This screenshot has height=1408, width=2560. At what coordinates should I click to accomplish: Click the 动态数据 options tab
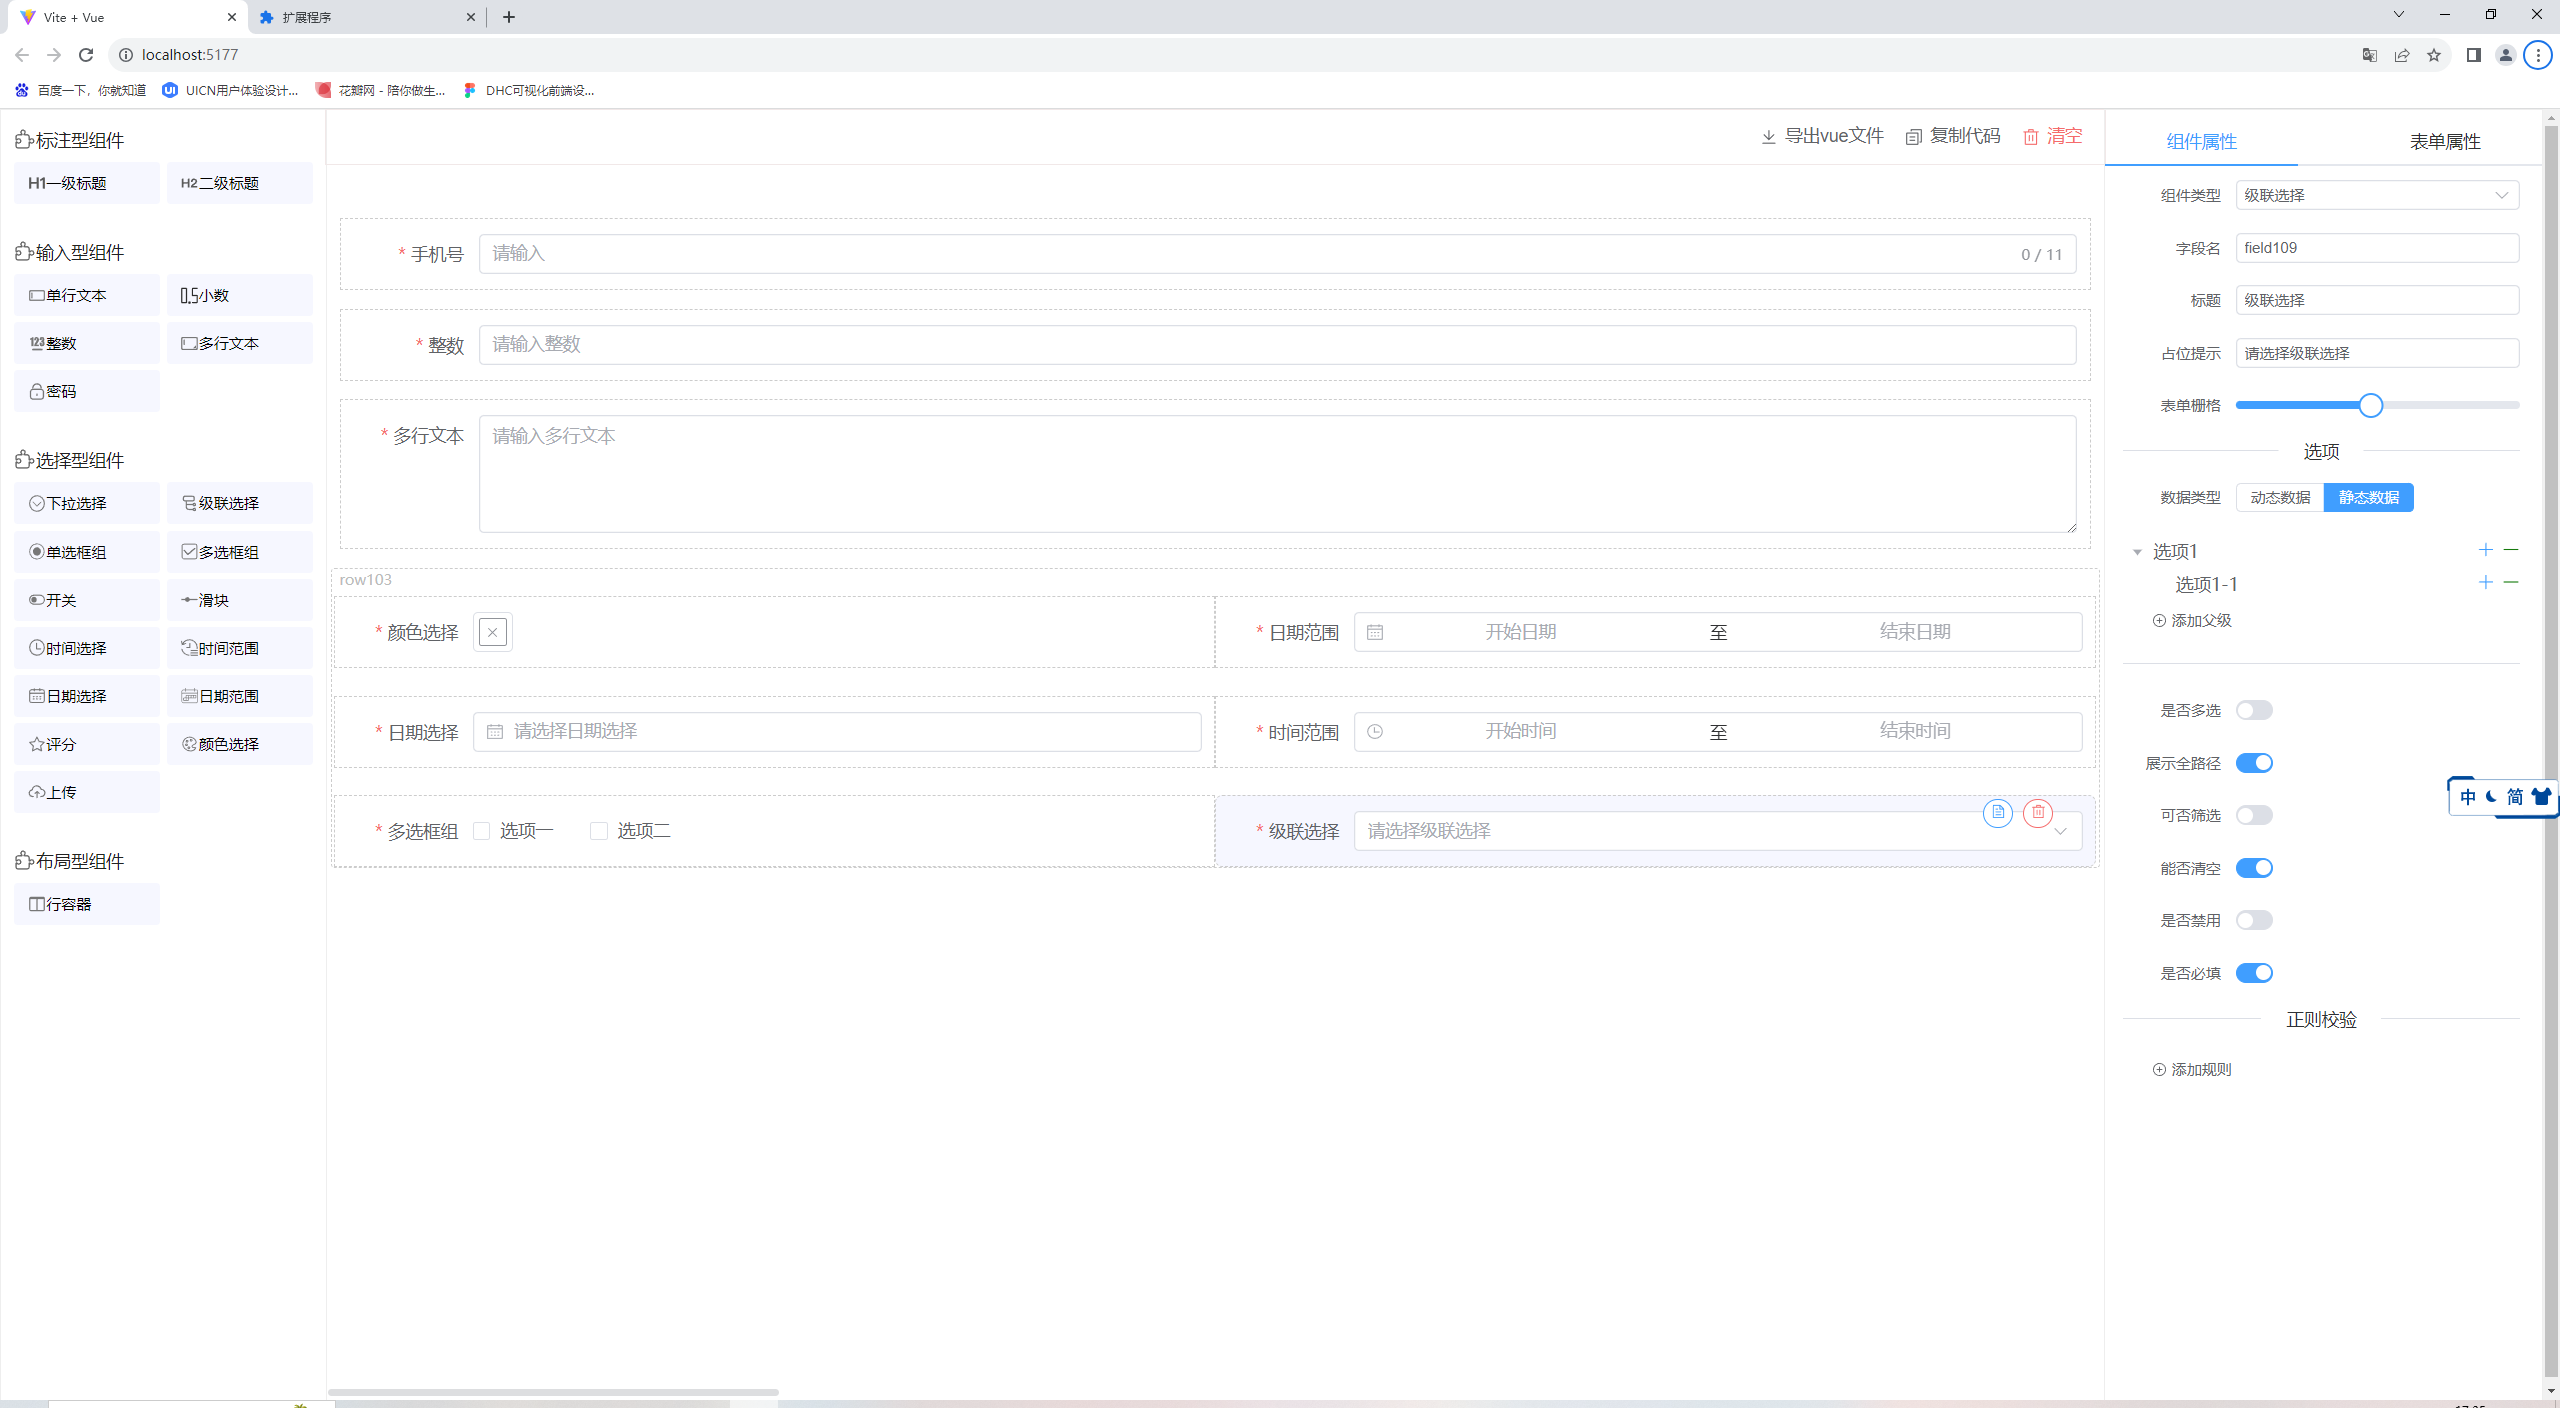(2276, 498)
